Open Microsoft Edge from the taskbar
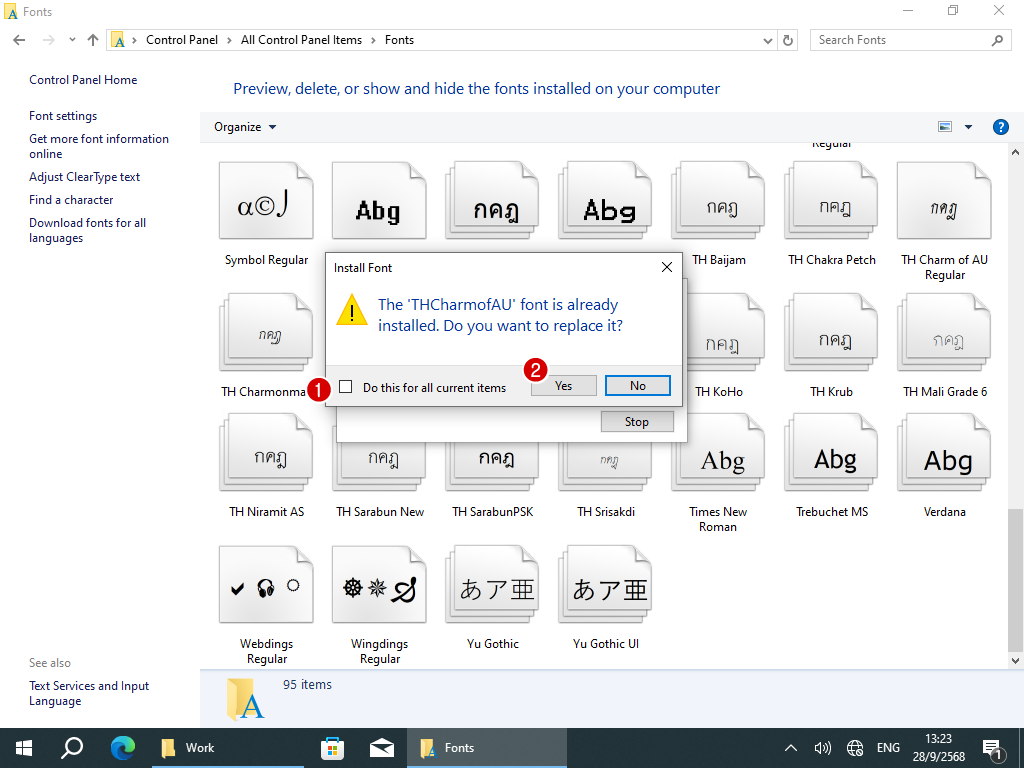The height and width of the screenshot is (768, 1024). click(x=122, y=747)
